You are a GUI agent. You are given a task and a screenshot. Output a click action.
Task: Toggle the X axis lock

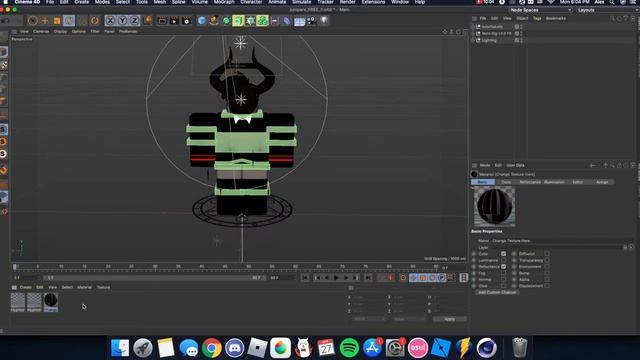tap(110, 20)
